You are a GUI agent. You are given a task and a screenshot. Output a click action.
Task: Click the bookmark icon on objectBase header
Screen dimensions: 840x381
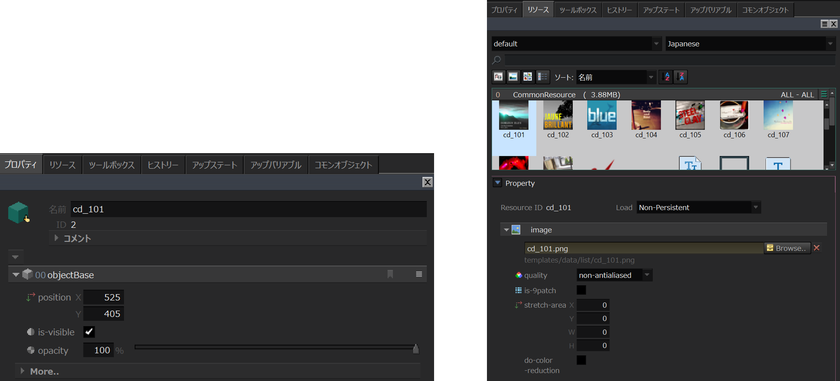tap(390, 274)
